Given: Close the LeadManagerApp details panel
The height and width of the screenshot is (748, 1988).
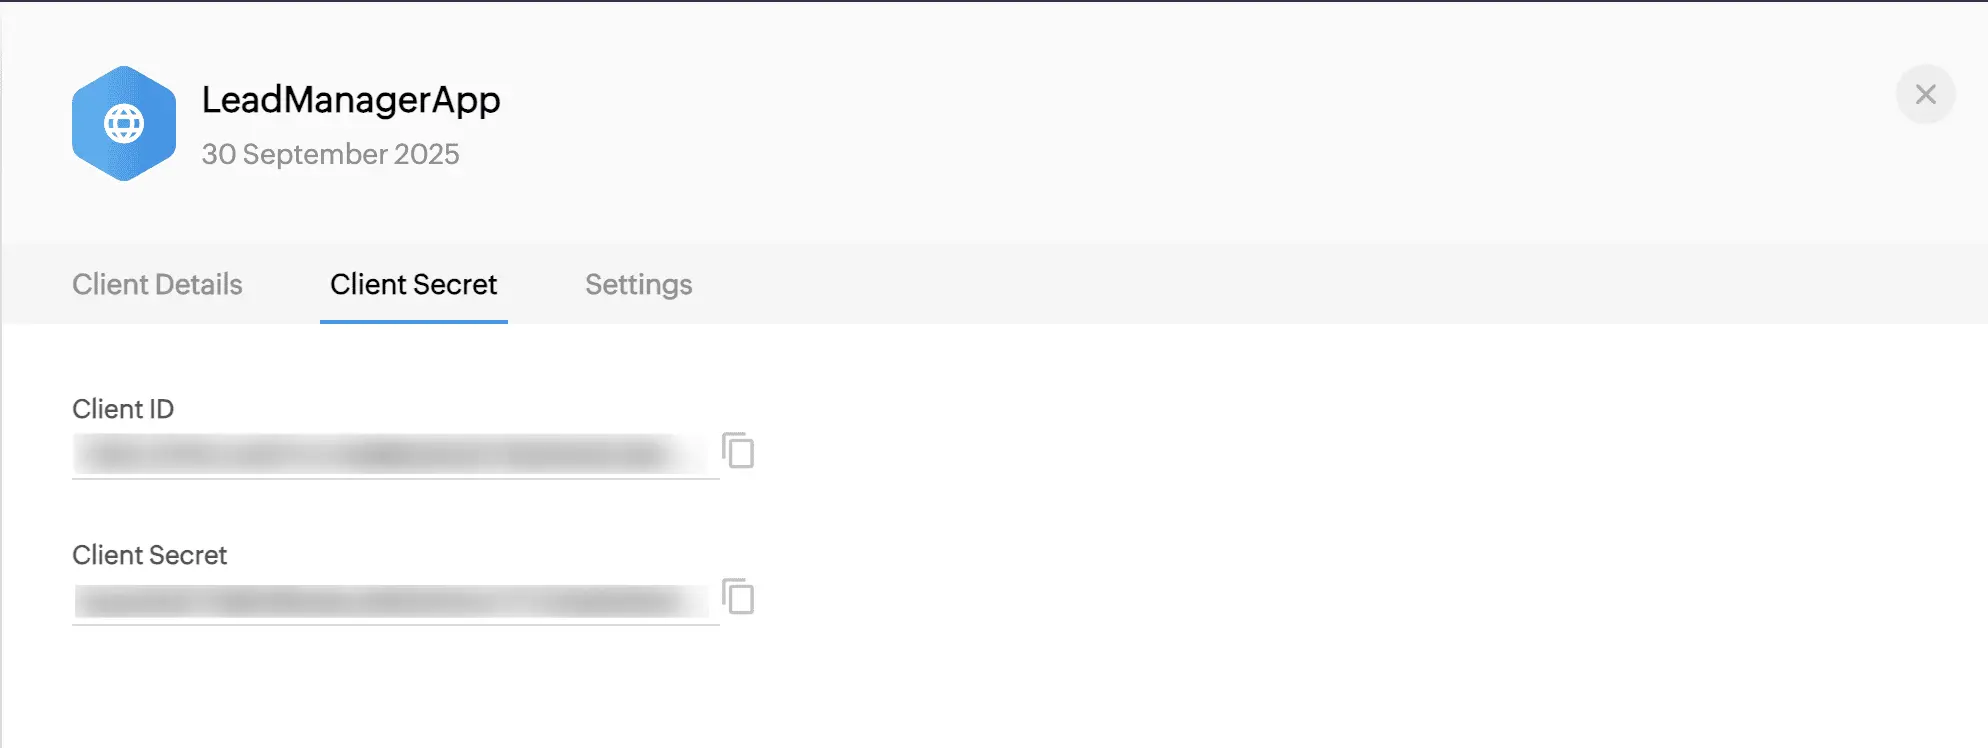Looking at the screenshot, I should [x=1925, y=94].
